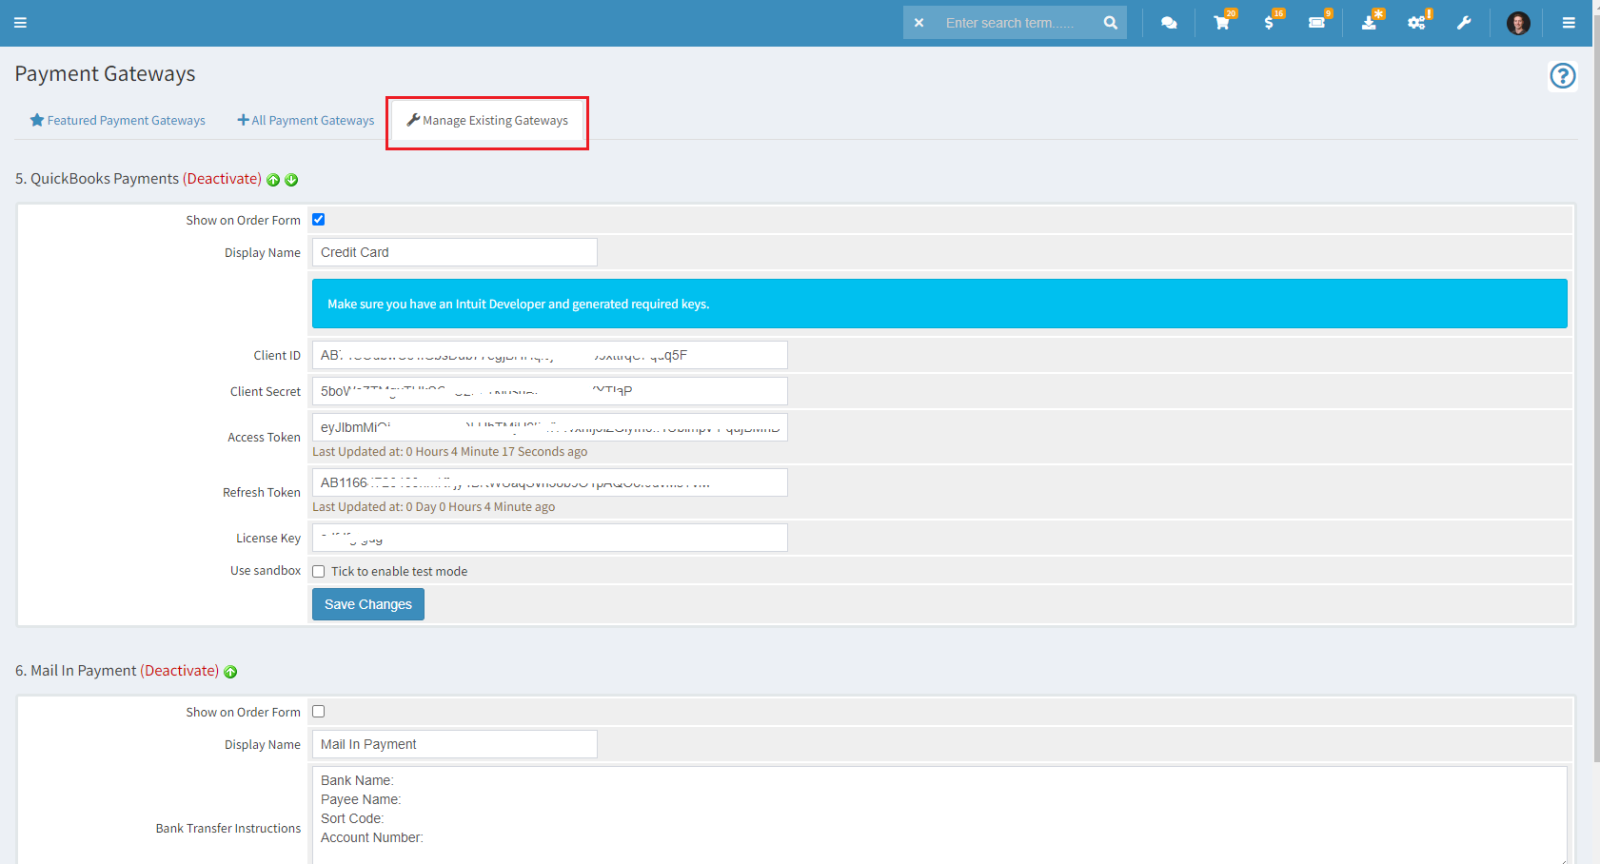Open the help question mark icon
Viewport: 1600px width, 864px height.
coord(1562,76)
